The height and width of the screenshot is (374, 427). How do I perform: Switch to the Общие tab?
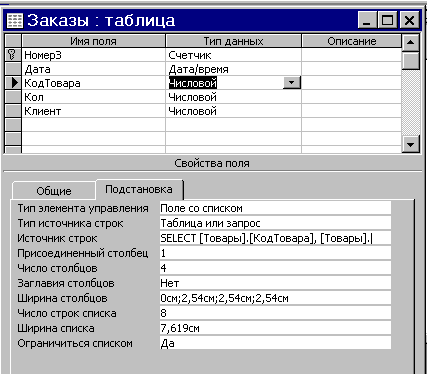(54, 191)
